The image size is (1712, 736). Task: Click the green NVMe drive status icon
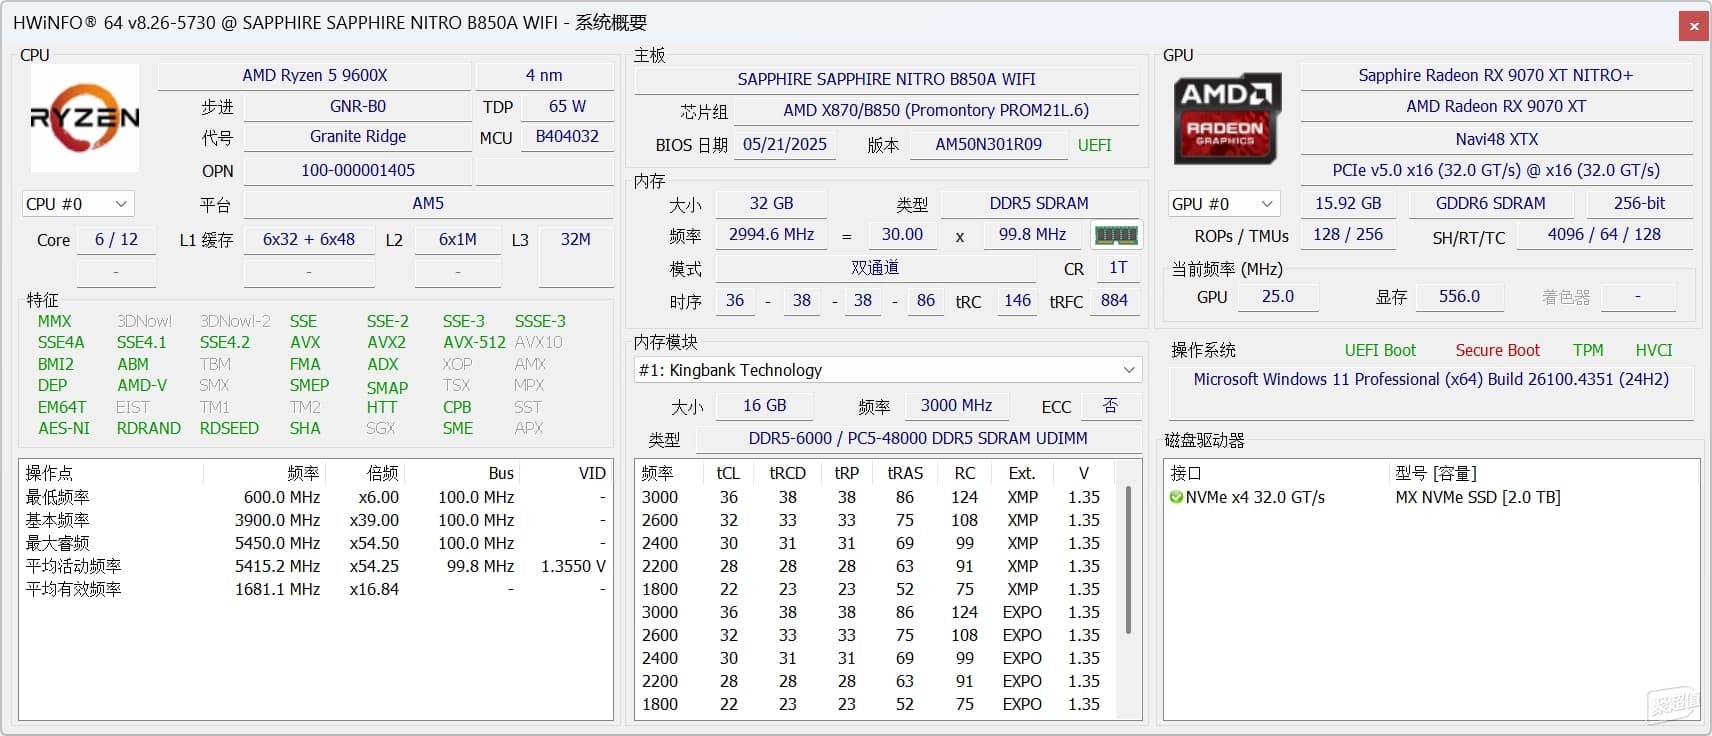(x=1176, y=497)
